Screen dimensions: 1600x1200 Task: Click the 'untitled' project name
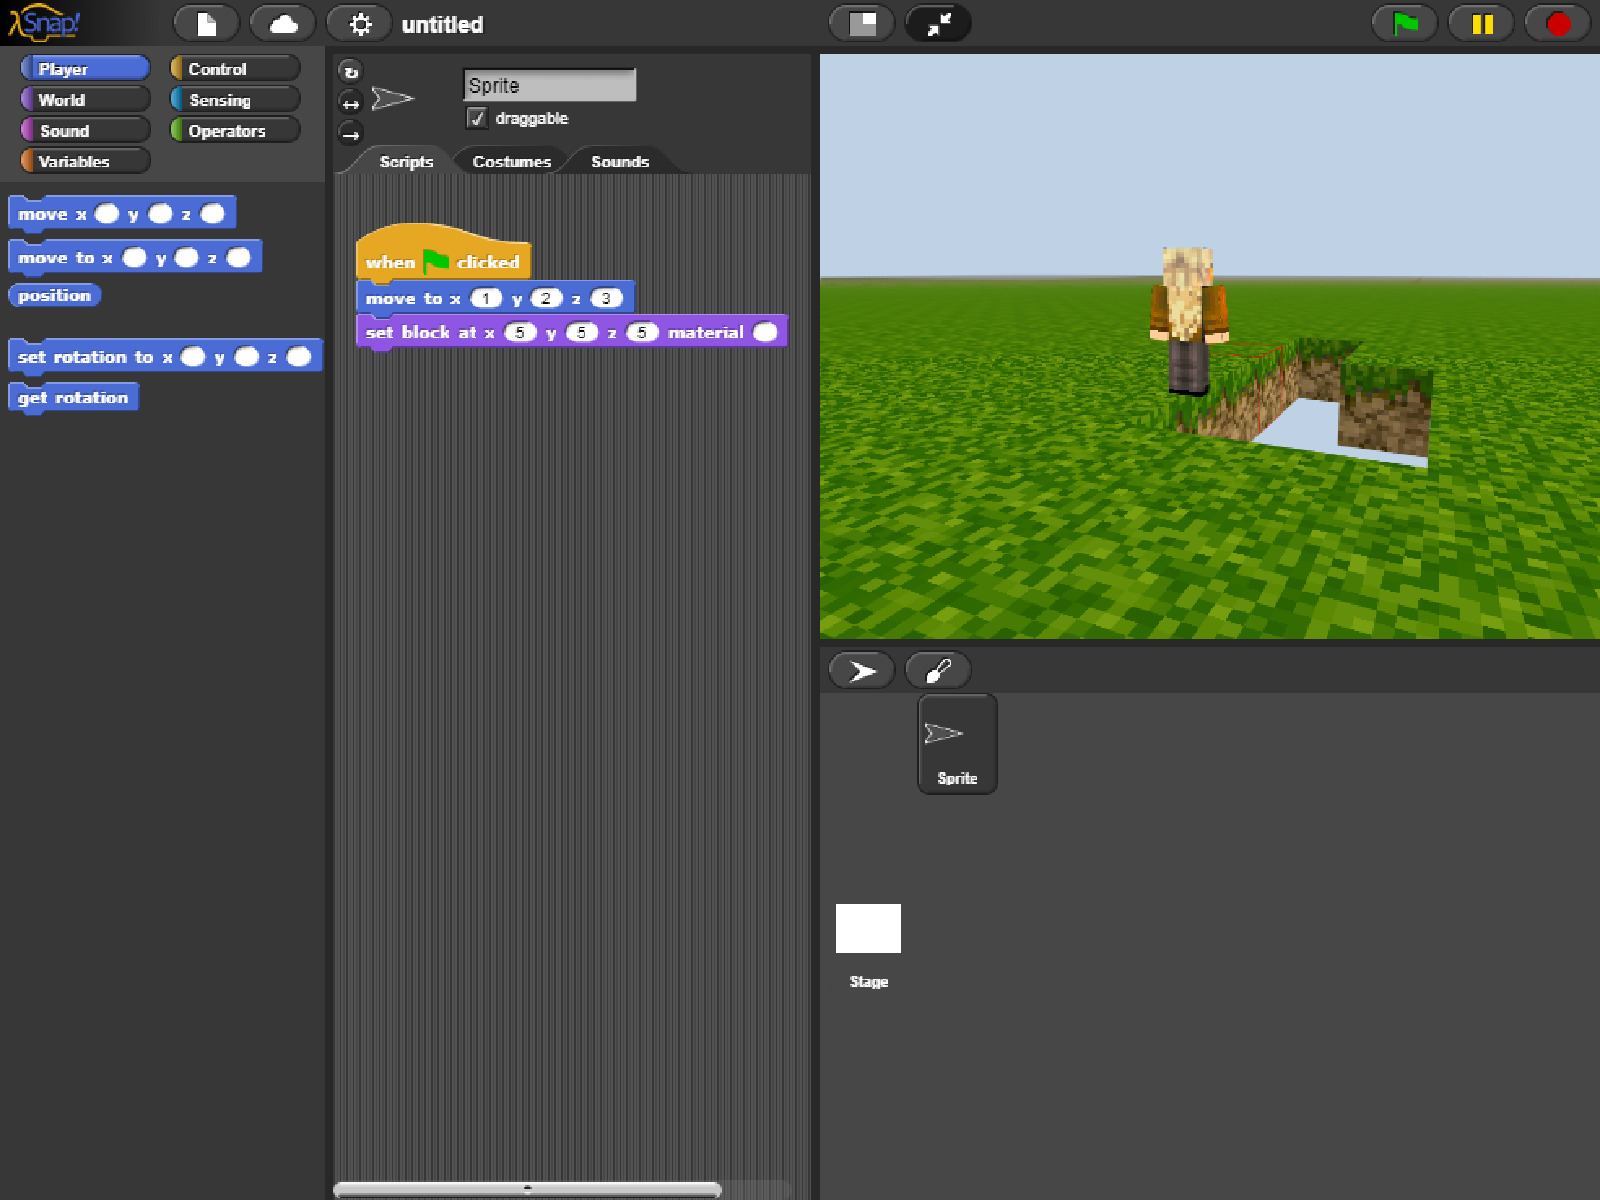[442, 25]
